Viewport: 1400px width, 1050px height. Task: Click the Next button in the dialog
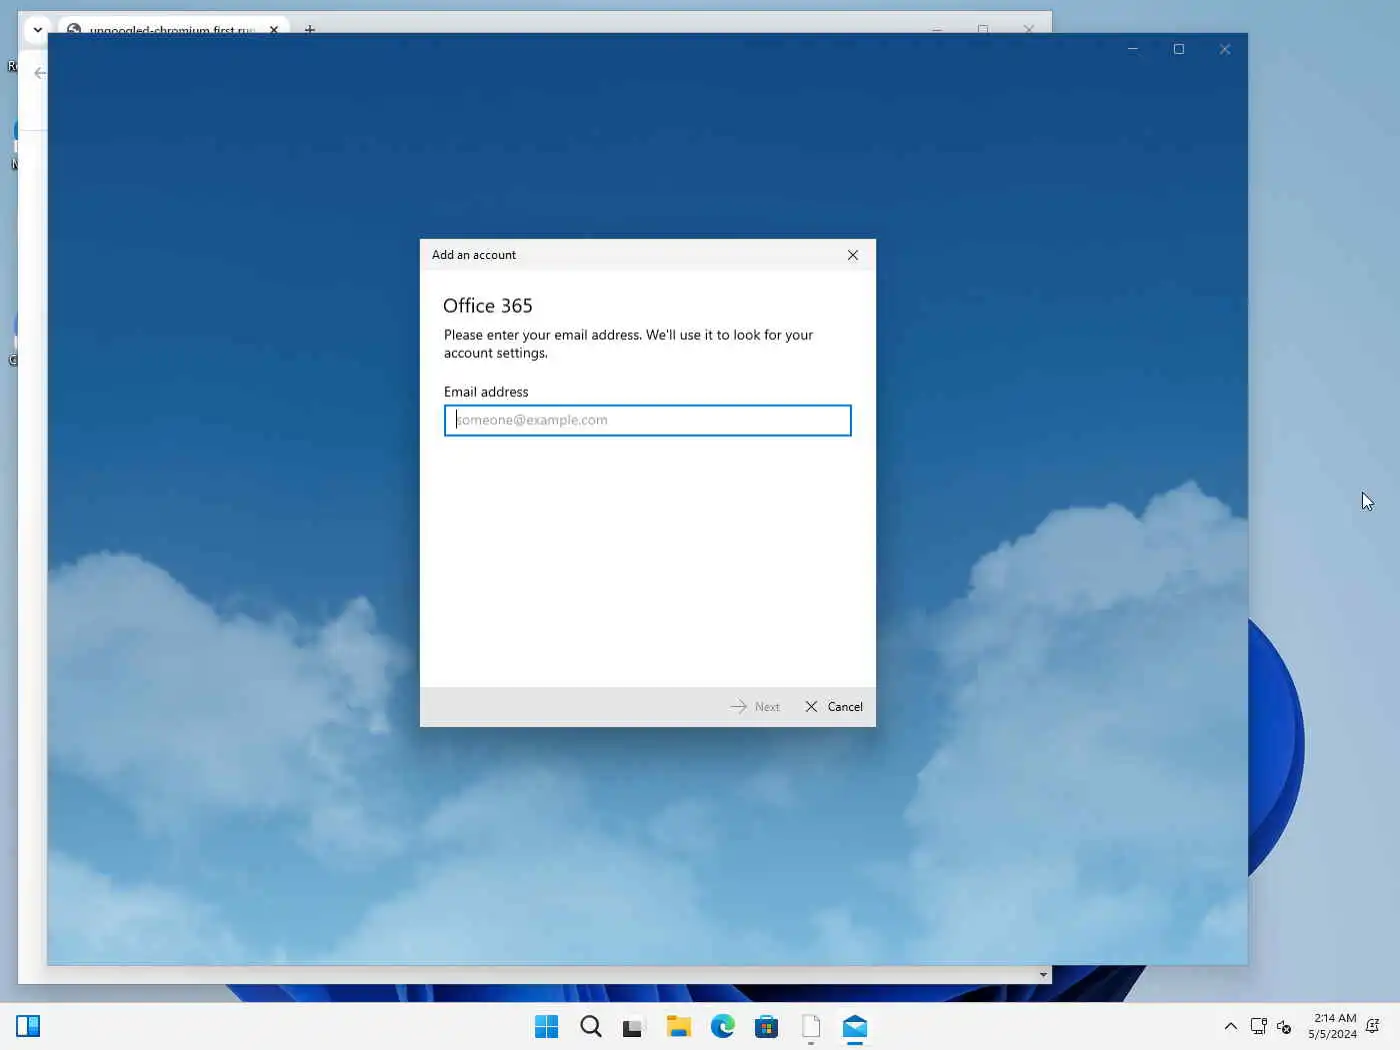click(755, 706)
